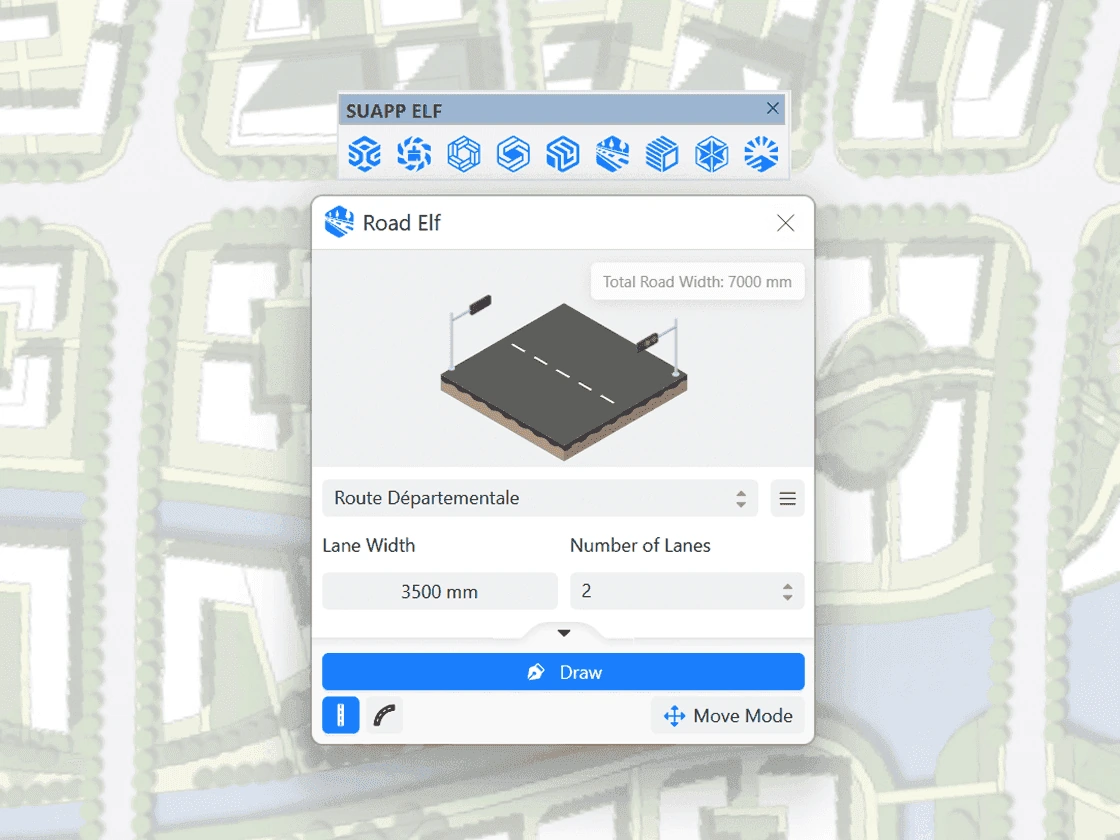The width and height of the screenshot is (1120, 840).
Task: Toggle Move Mode on
Action: pos(728,716)
